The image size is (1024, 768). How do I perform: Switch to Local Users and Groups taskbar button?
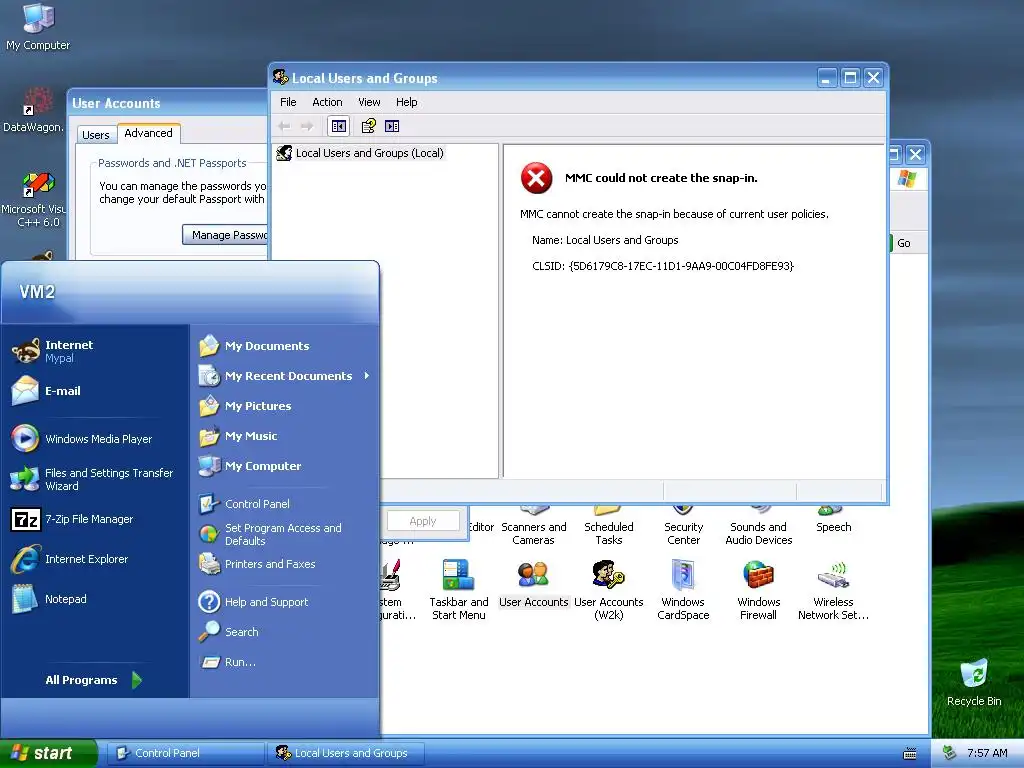346,753
